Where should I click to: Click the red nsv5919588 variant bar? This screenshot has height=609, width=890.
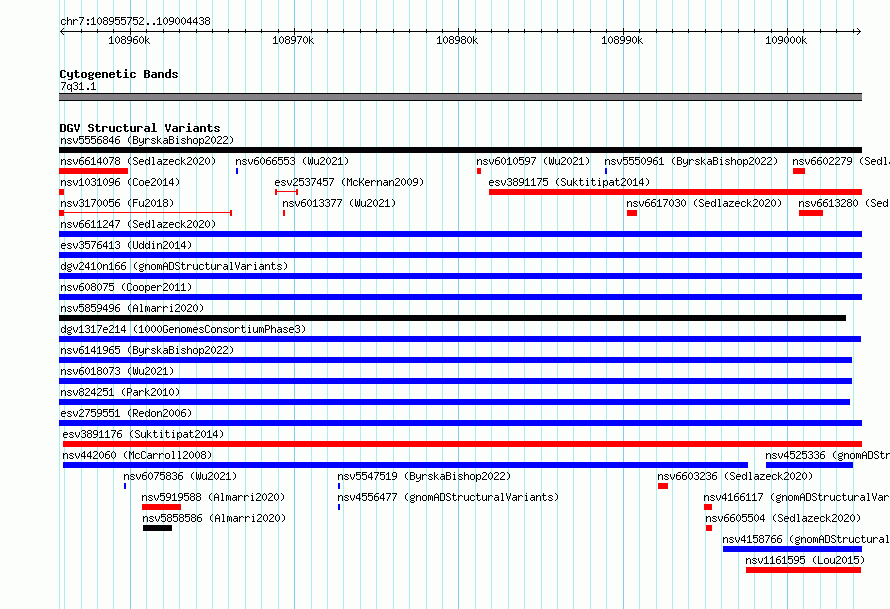(x=161, y=507)
